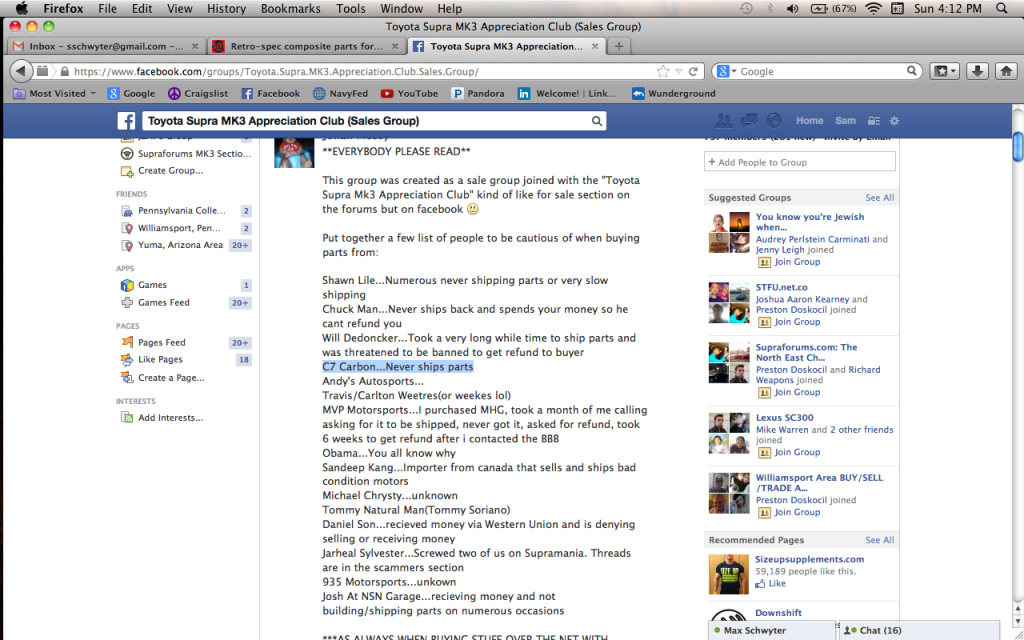This screenshot has height=640, width=1024.
Task: Open Sam's profile link in header
Action: [x=845, y=121]
